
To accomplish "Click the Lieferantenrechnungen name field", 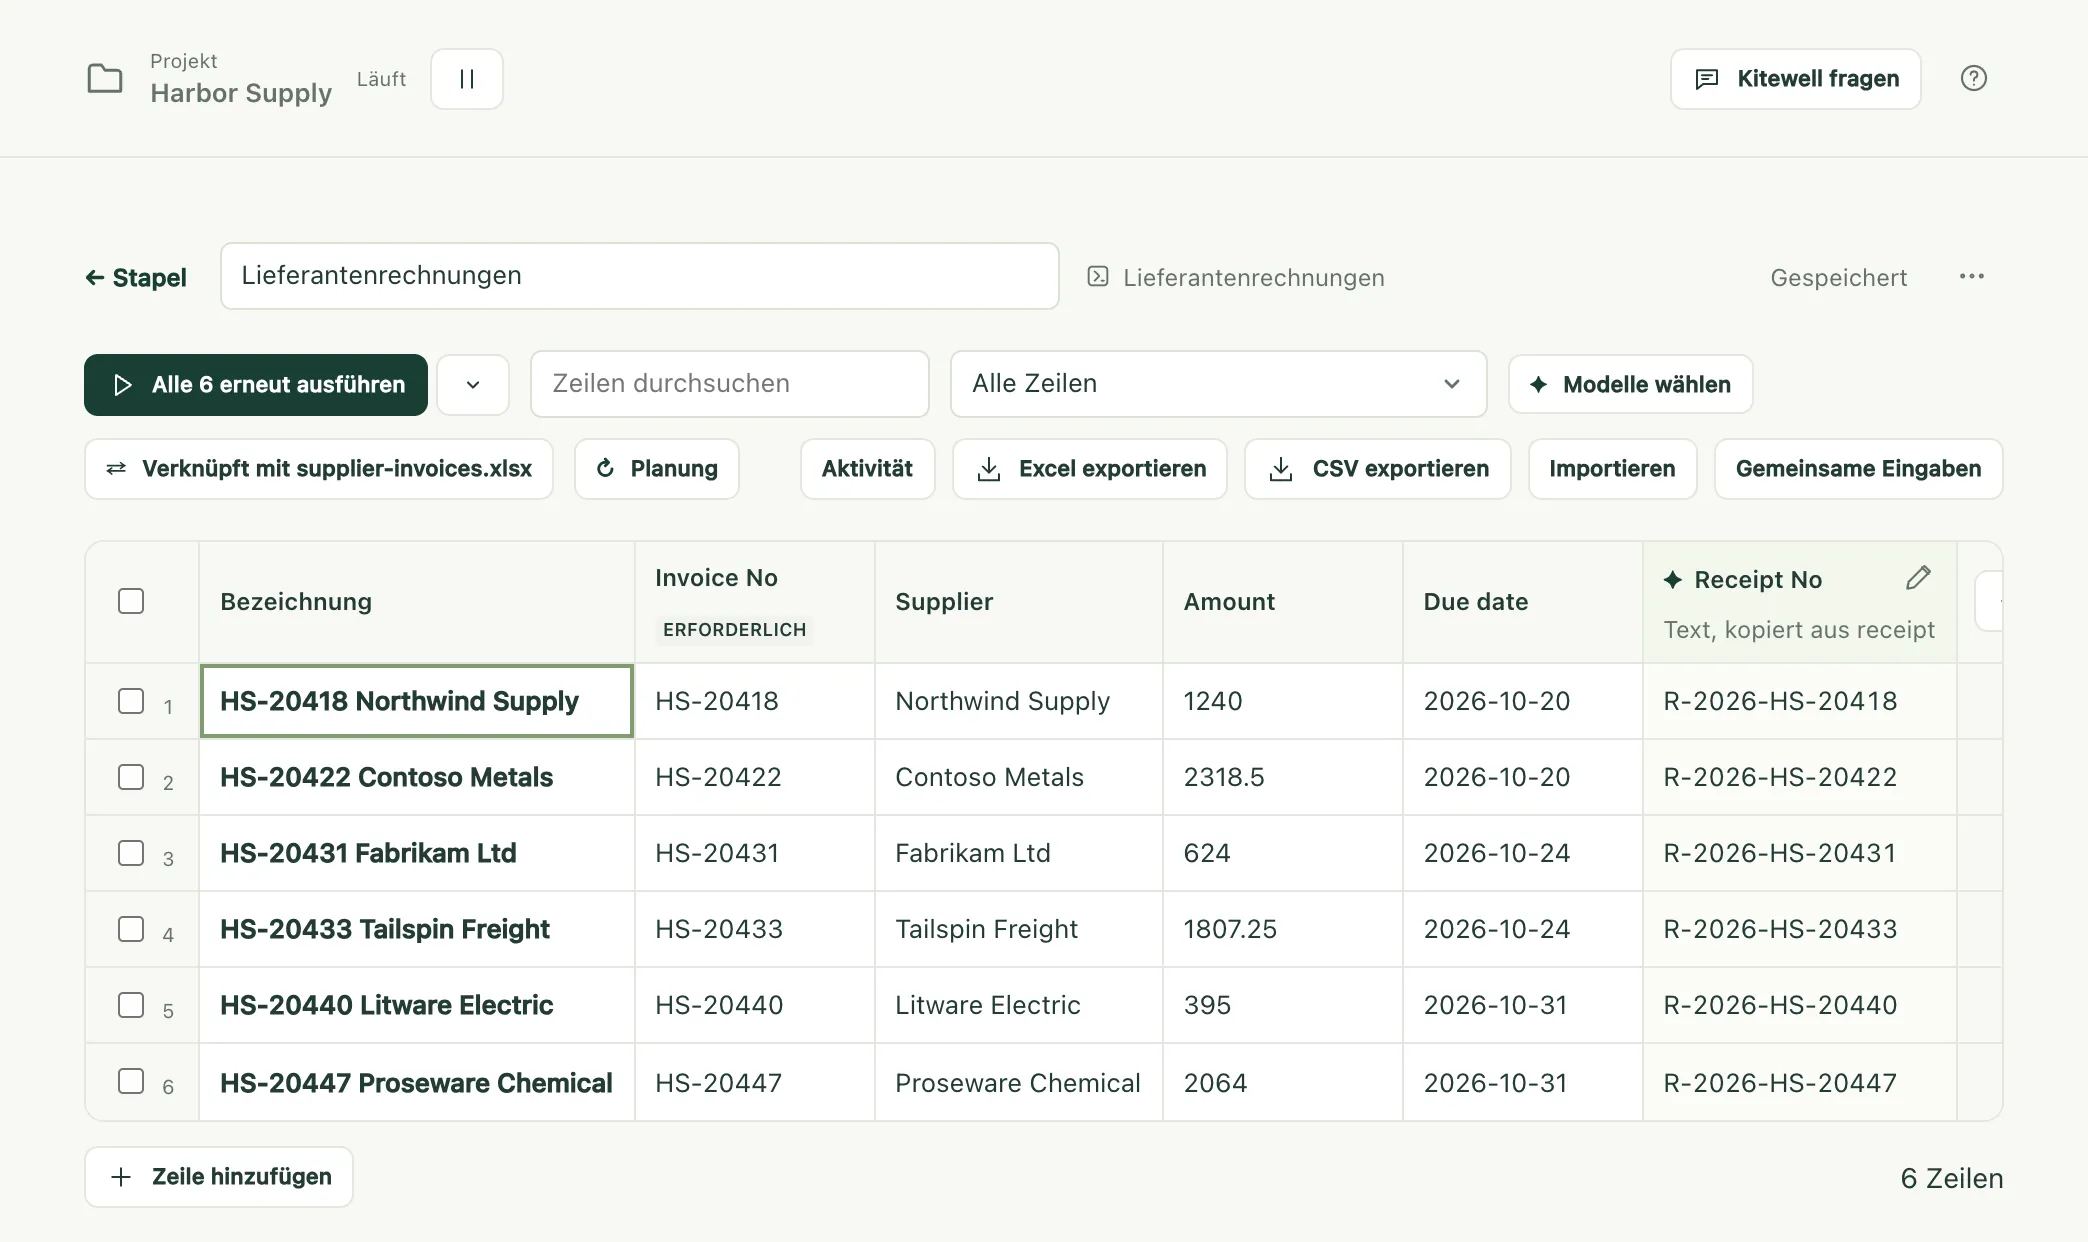I will pyautogui.click(x=640, y=276).
